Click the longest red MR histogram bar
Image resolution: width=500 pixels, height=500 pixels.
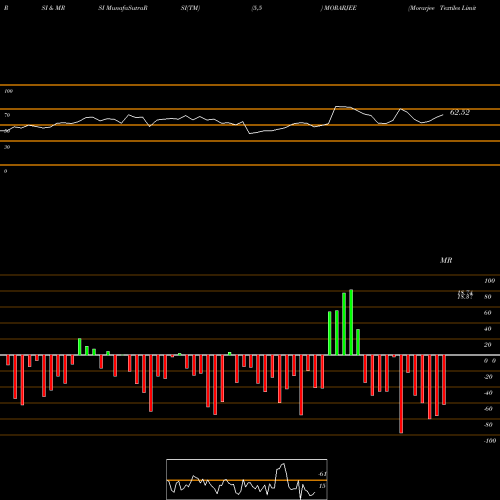coord(401,394)
